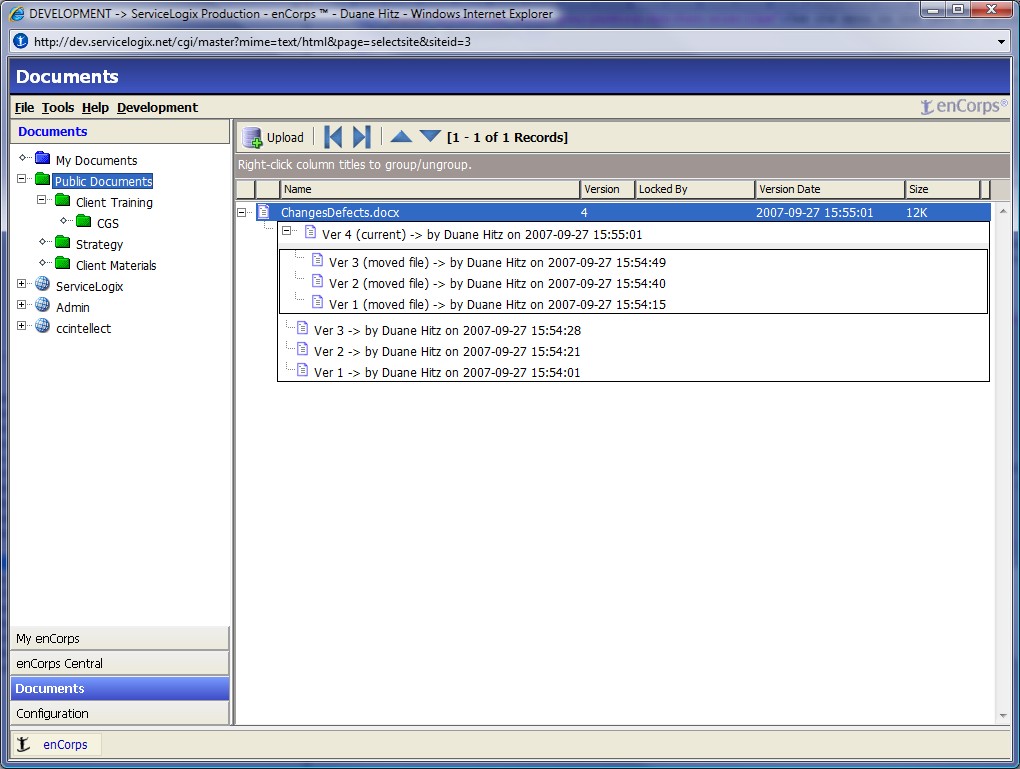The width and height of the screenshot is (1020, 769).
Task: Collapse the Client Training tree node
Action: (42, 200)
